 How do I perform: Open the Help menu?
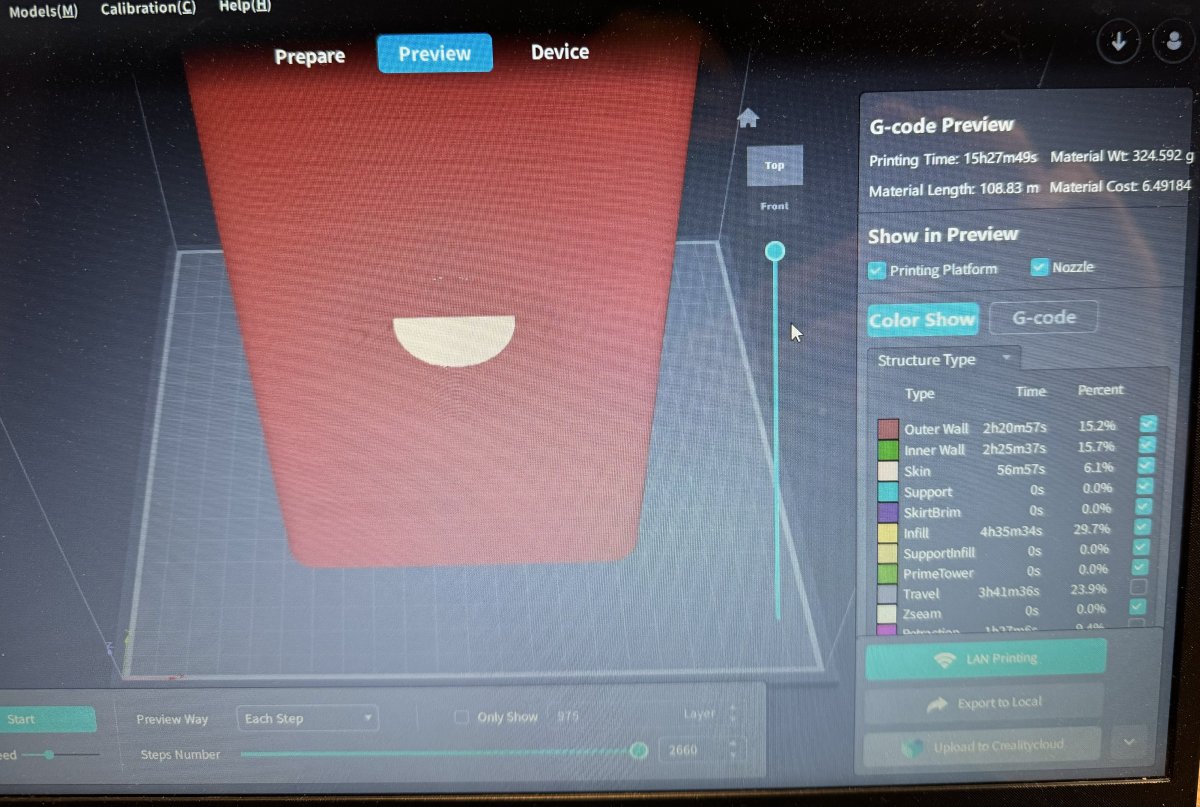244,7
